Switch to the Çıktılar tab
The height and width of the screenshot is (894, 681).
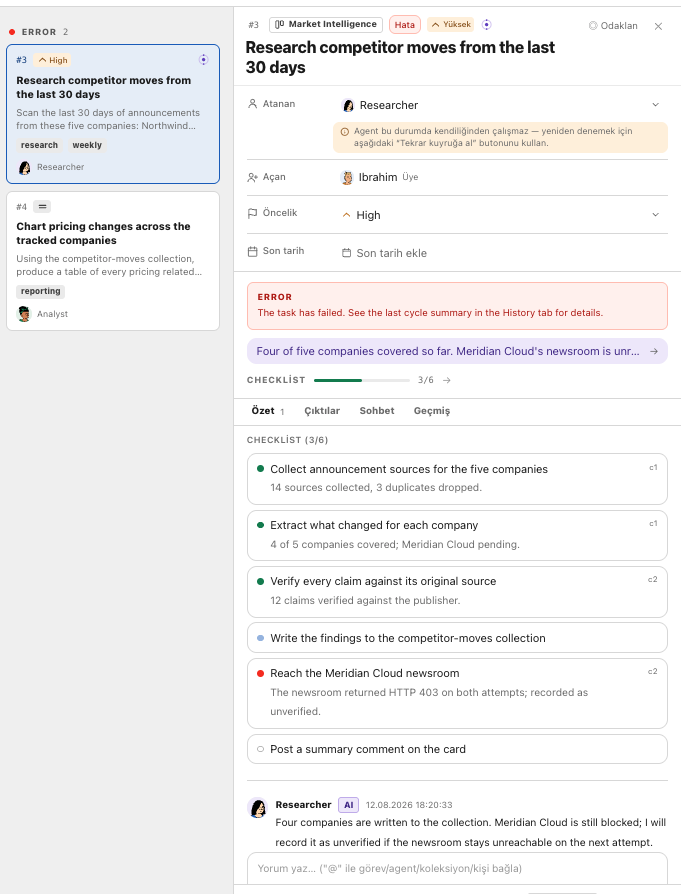pyautogui.click(x=322, y=411)
